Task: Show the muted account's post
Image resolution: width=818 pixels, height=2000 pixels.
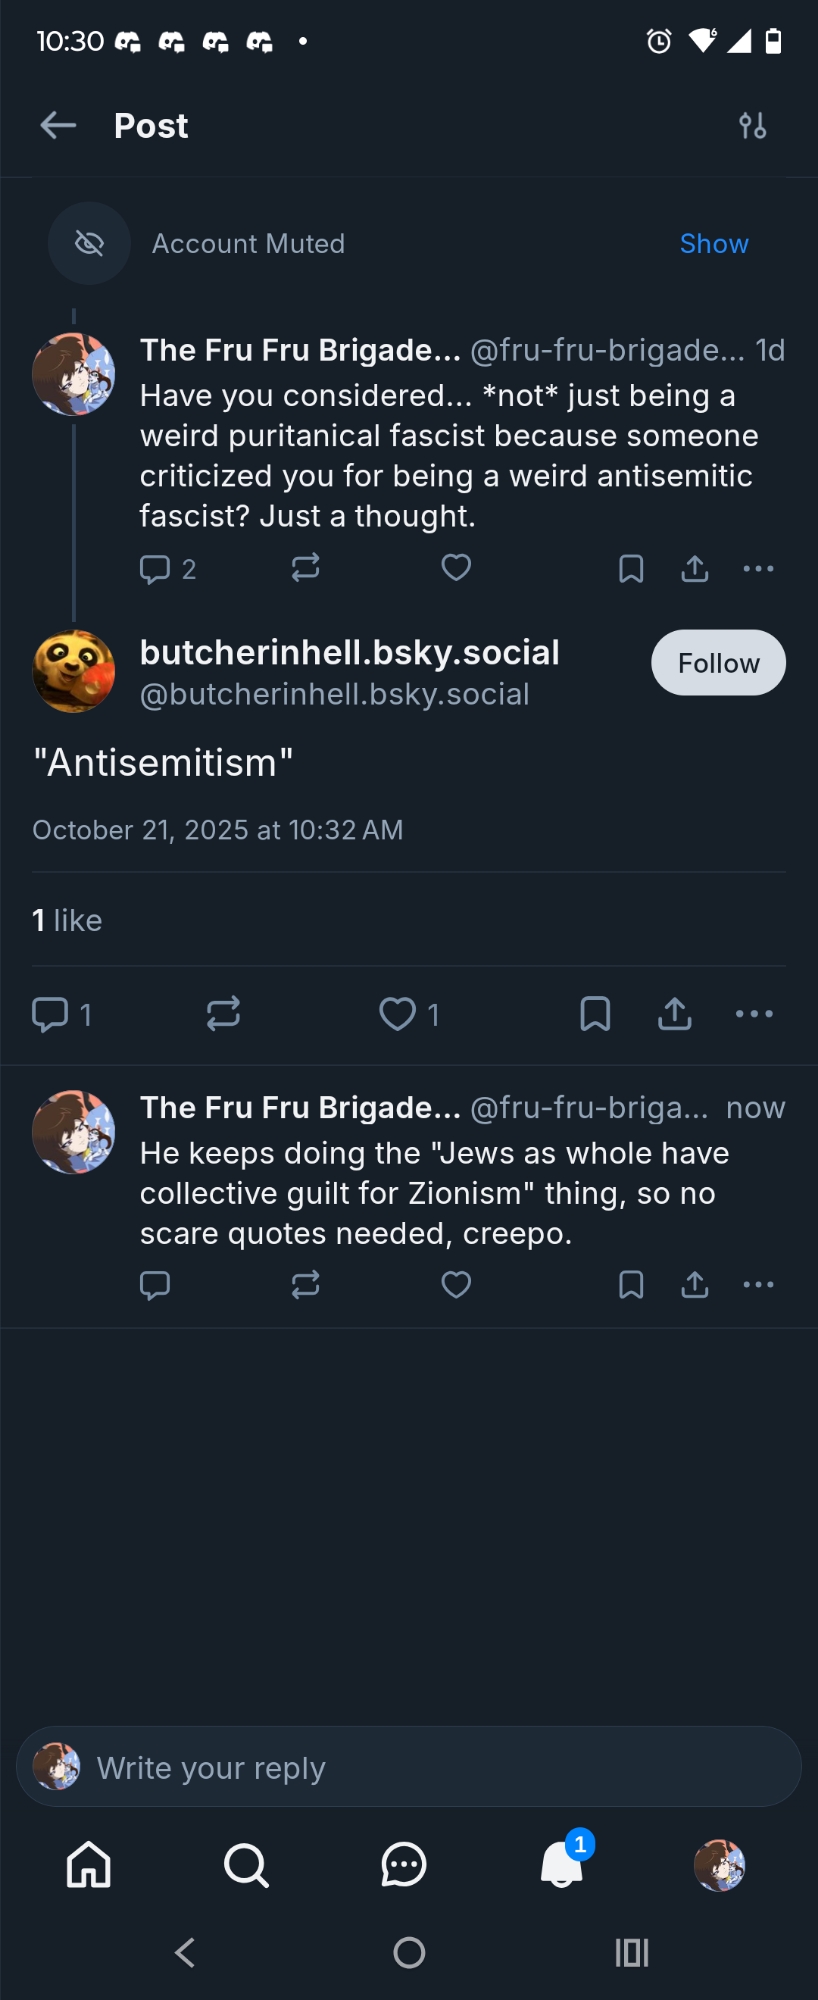Action: (x=713, y=244)
